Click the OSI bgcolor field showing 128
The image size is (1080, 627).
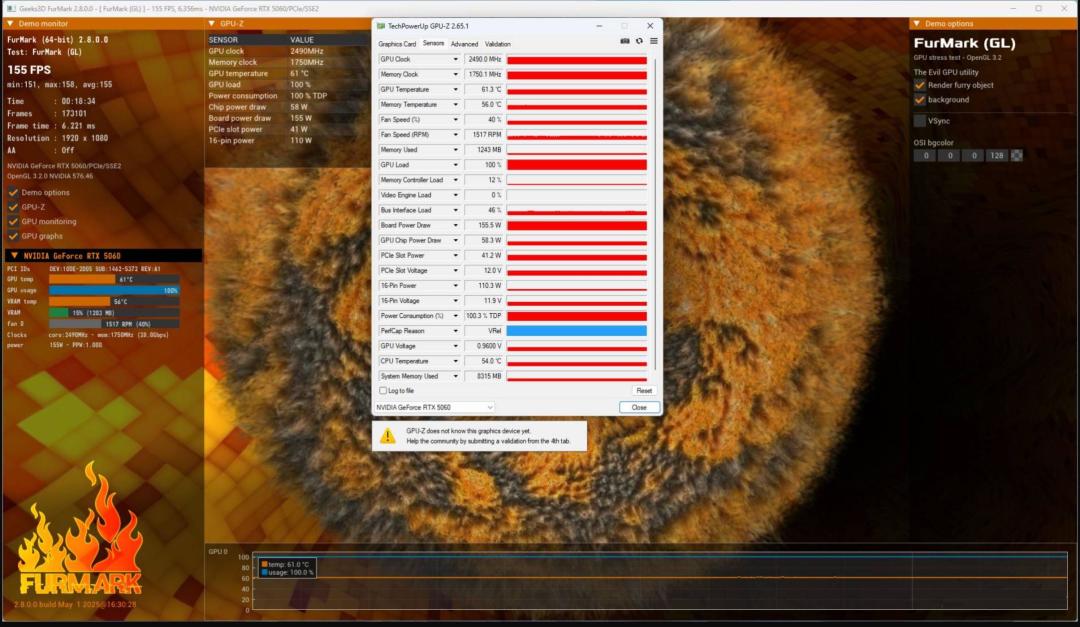(x=997, y=156)
